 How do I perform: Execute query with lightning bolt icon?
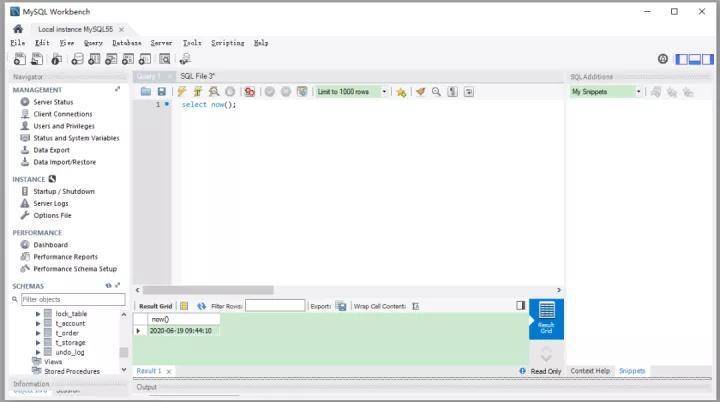pyautogui.click(x=182, y=91)
